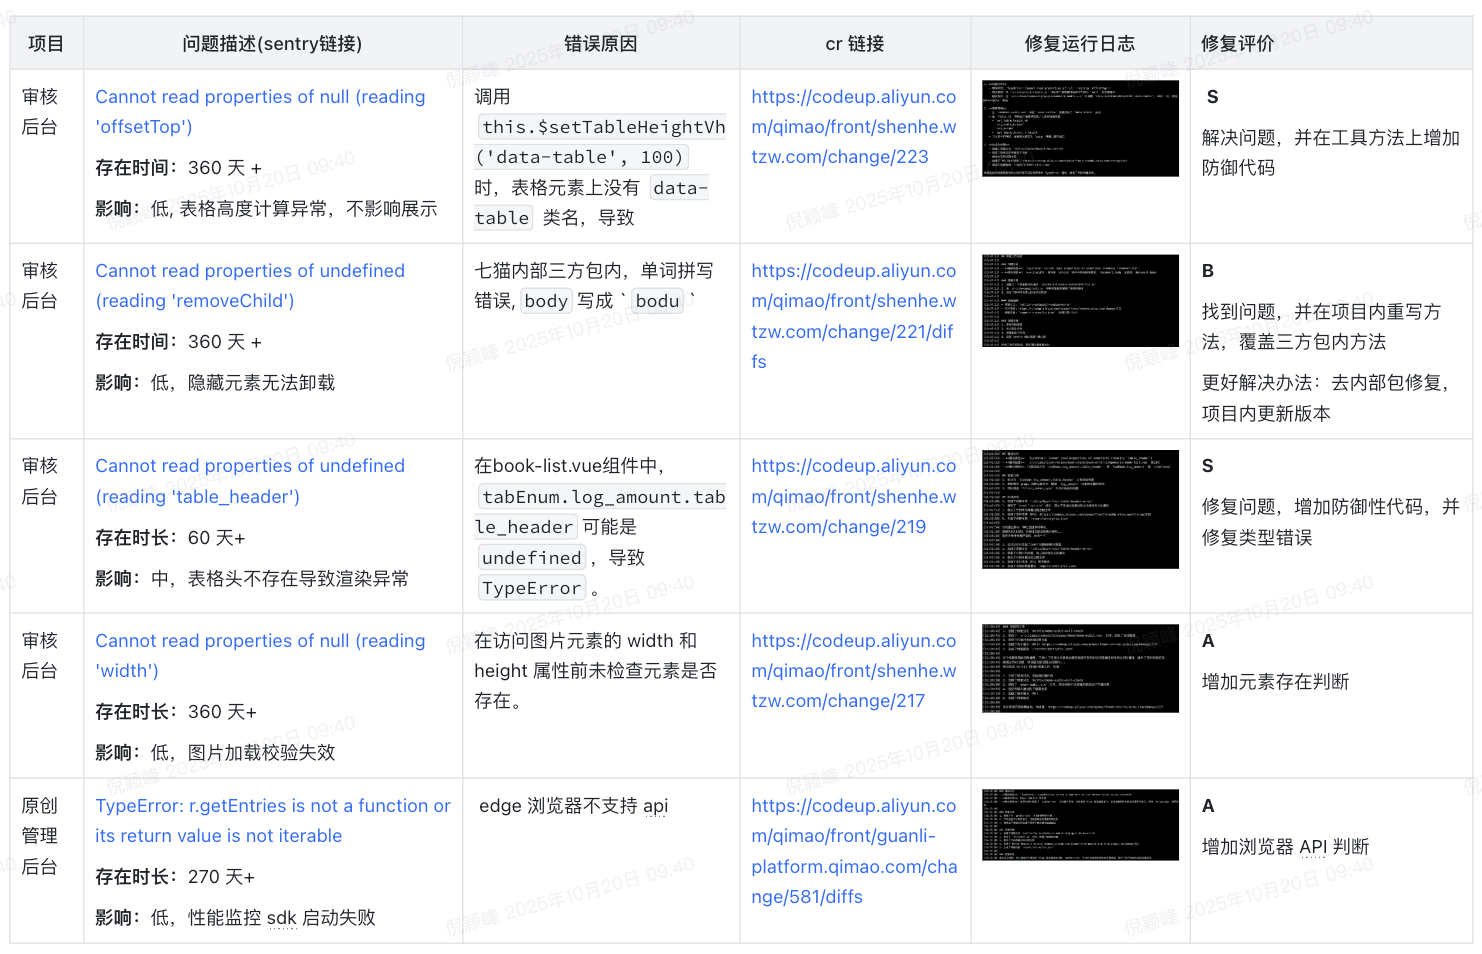The image size is (1482, 954).
Task: Open the codeup change/219 link
Action: (853, 497)
